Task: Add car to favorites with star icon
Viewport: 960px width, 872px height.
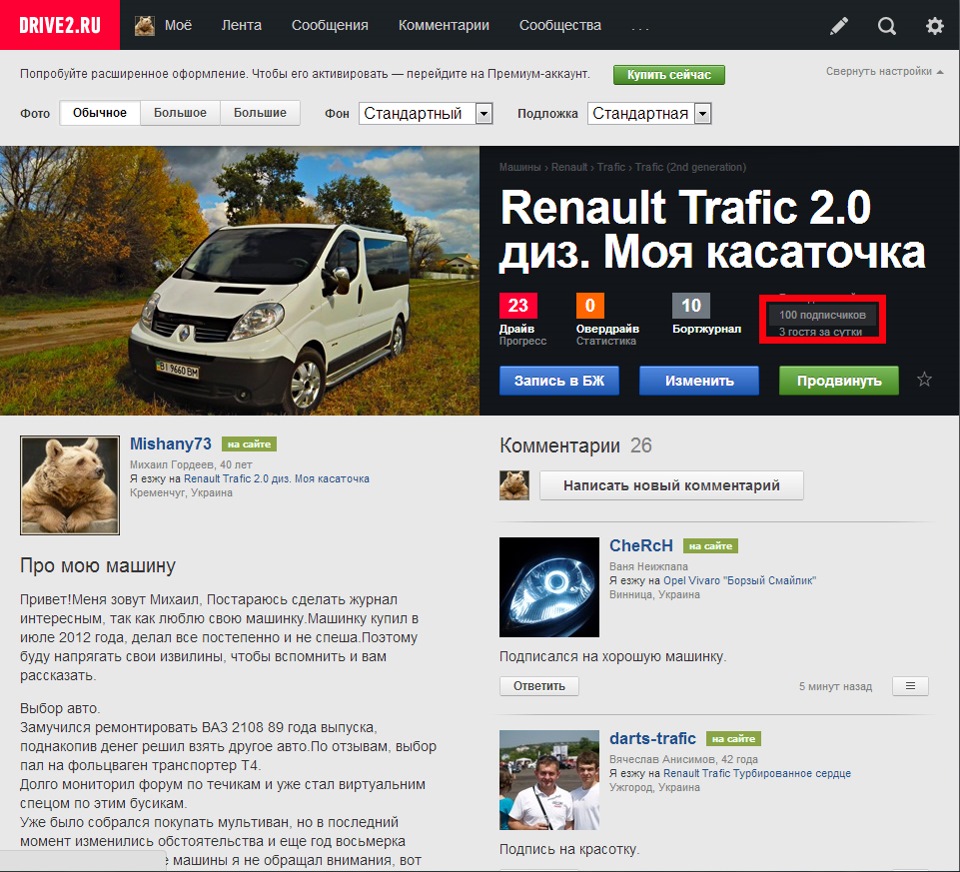Action: [x=924, y=380]
